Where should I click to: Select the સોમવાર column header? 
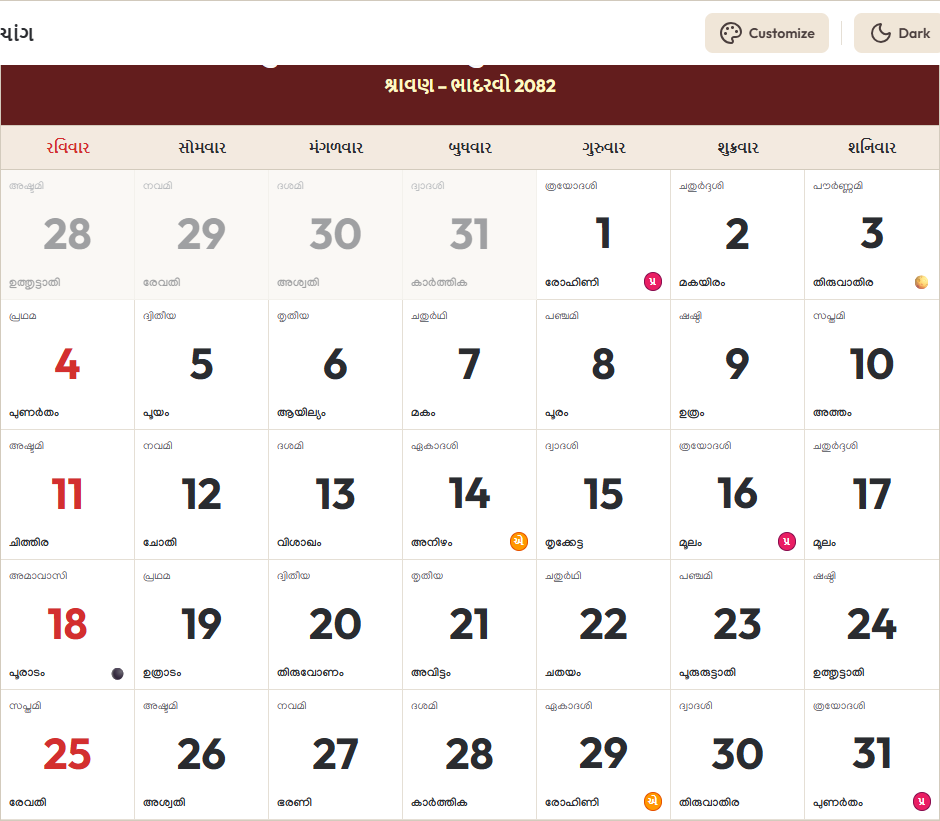(202, 148)
